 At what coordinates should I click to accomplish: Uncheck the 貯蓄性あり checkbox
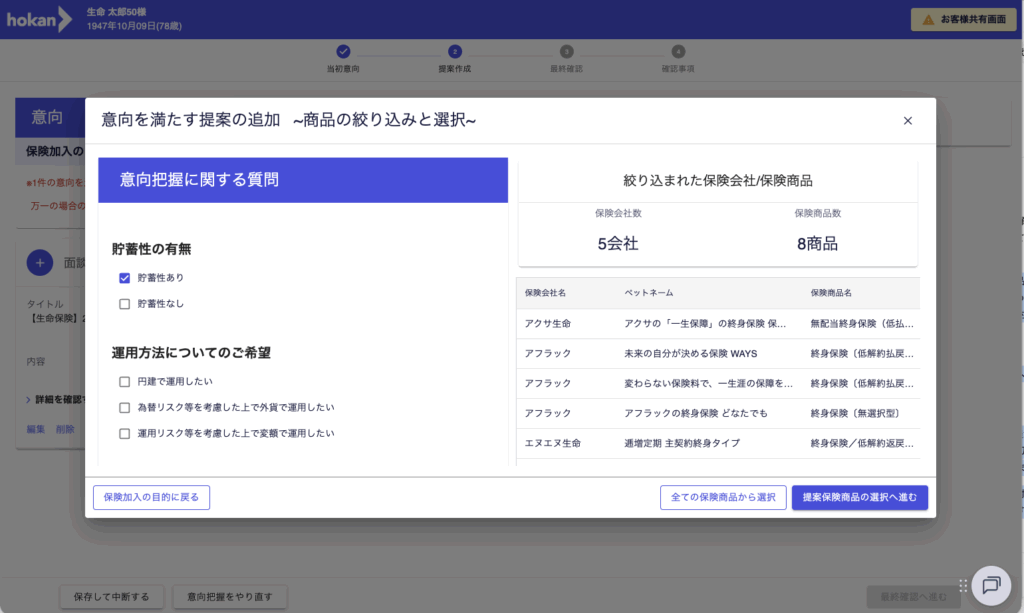click(x=125, y=278)
